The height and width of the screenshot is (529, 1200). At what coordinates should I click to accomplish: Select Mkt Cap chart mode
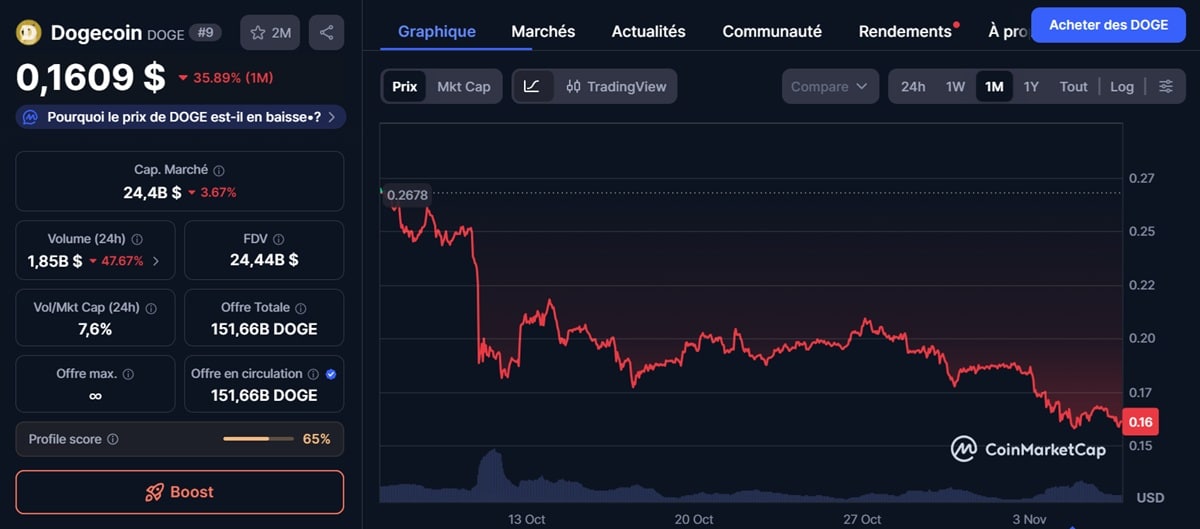464,86
